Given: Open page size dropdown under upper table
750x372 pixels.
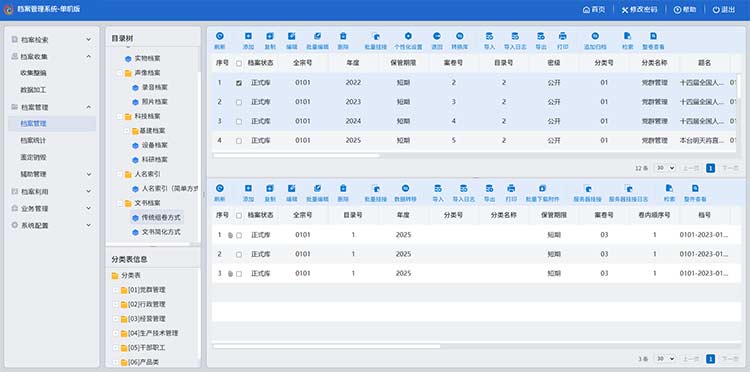Looking at the screenshot, I should point(665,168).
